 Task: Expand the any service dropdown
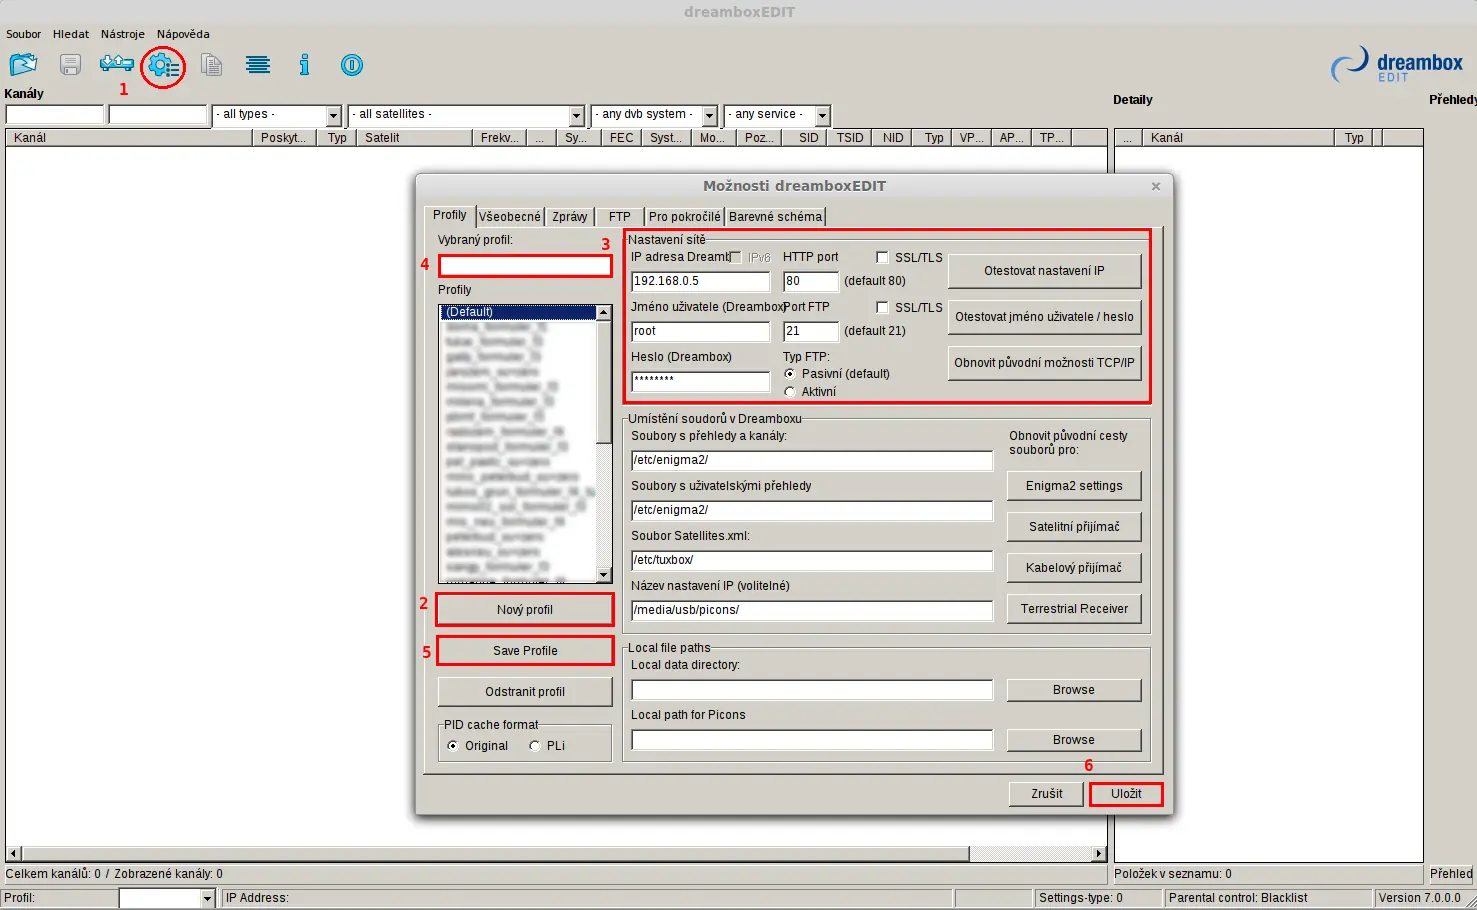pos(822,116)
